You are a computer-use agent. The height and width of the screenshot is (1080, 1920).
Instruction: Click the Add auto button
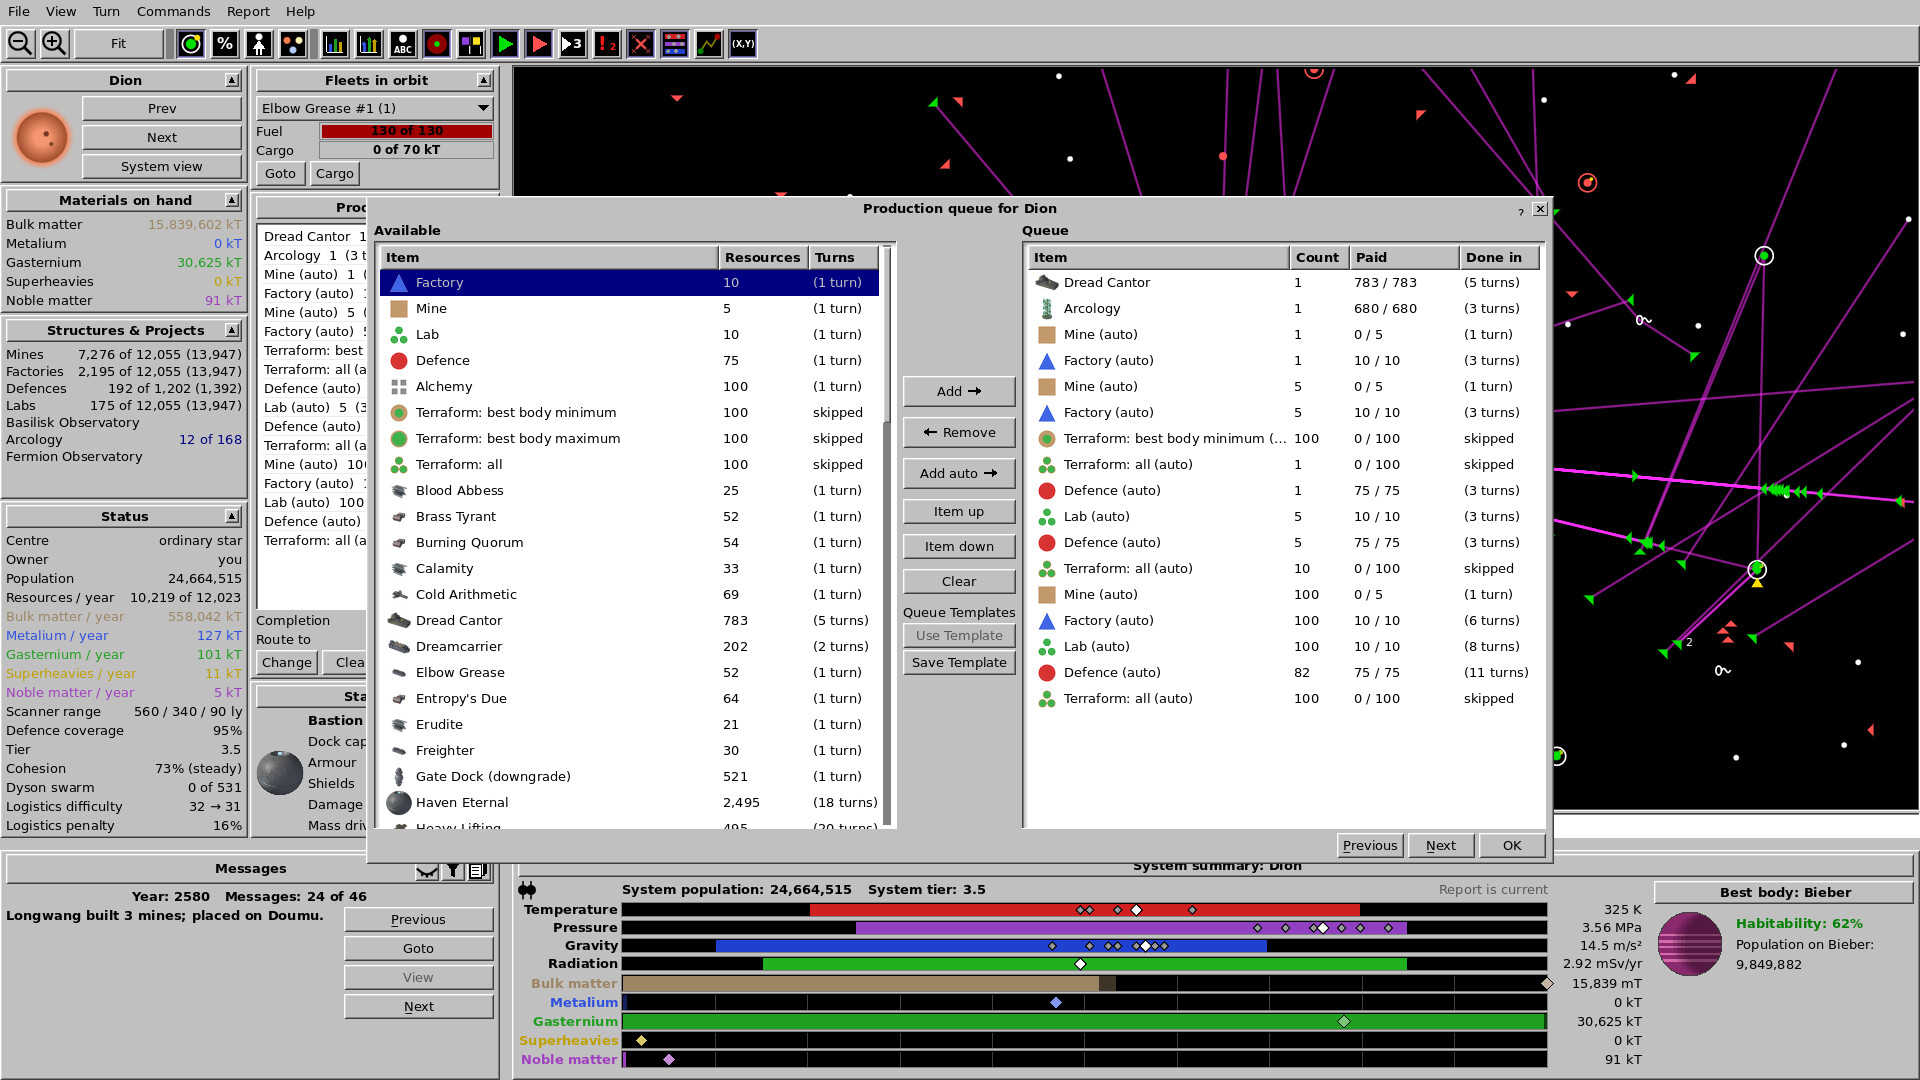click(959, 473)
